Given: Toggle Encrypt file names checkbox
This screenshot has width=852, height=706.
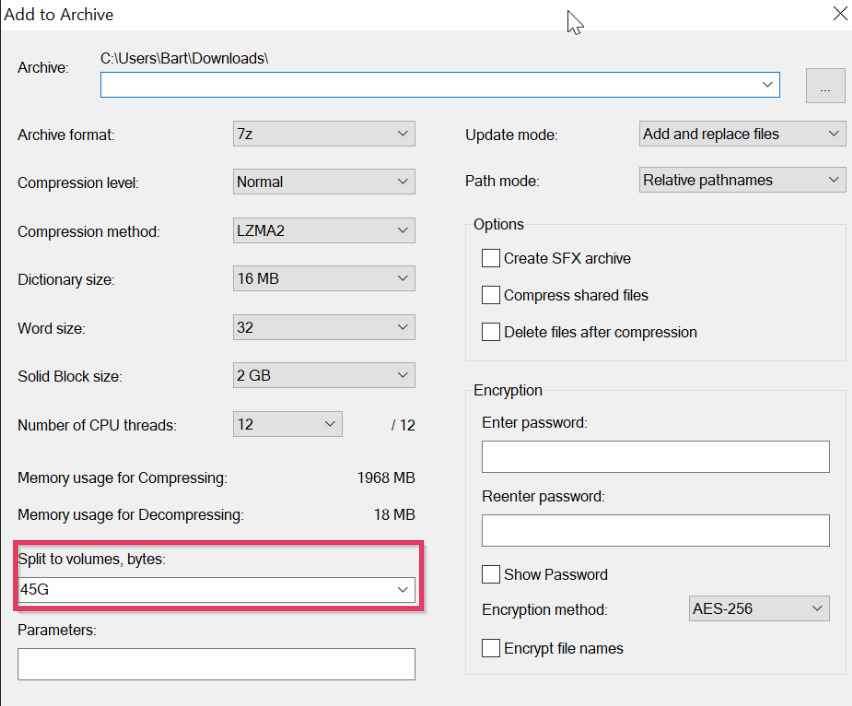Looking at the screenshot, I should pyautogui.click(x=491, y=648).
